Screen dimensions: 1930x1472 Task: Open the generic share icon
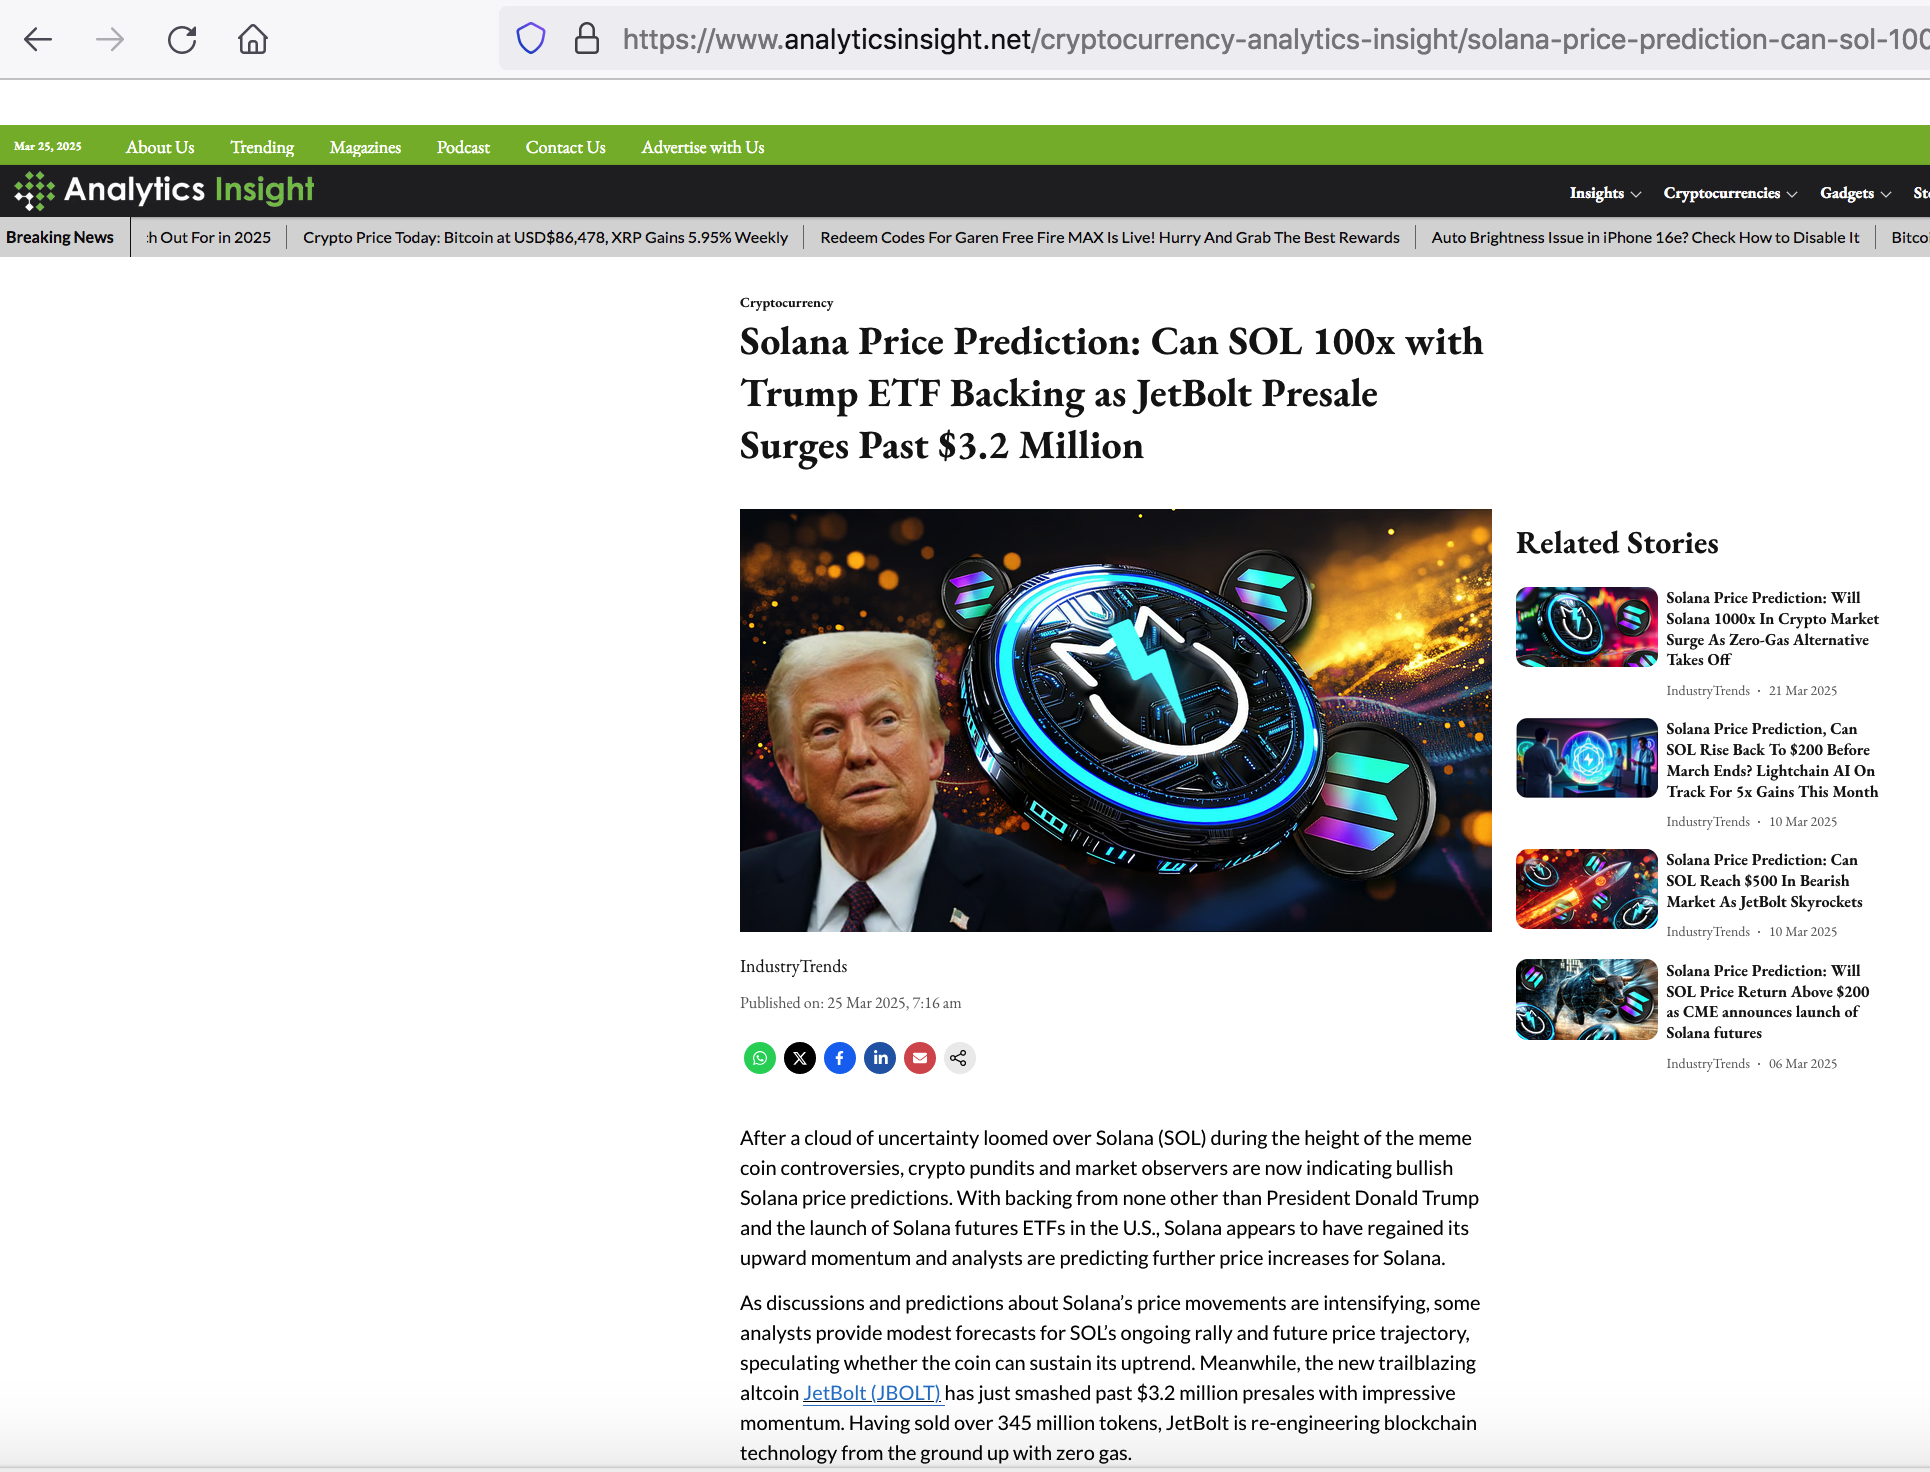click(x=959, y=1058)
